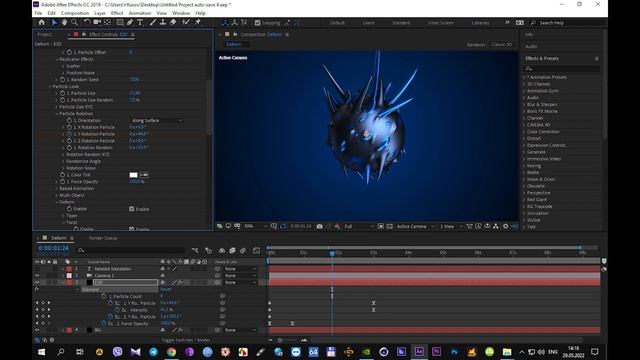Toggle stopwatch for 1. Force Opacity in effects
640x360 pixels.
click(x=62, y=182)
